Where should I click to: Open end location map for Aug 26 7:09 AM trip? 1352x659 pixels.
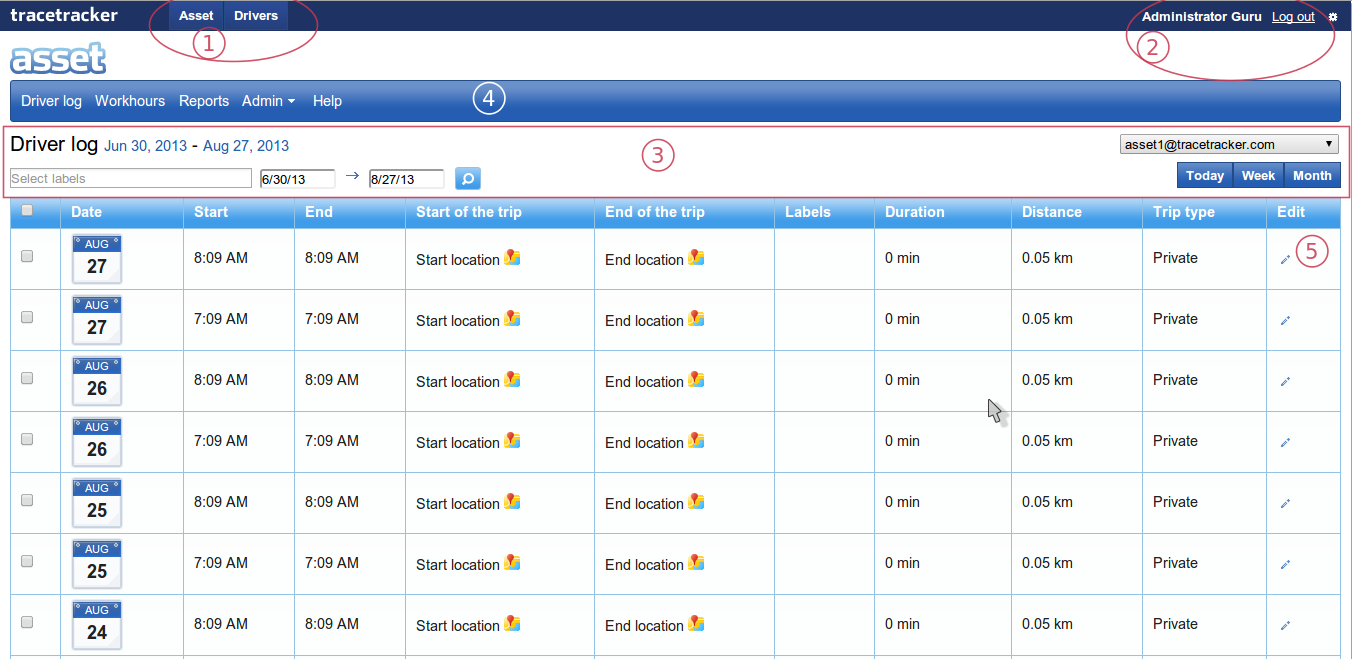696,440
